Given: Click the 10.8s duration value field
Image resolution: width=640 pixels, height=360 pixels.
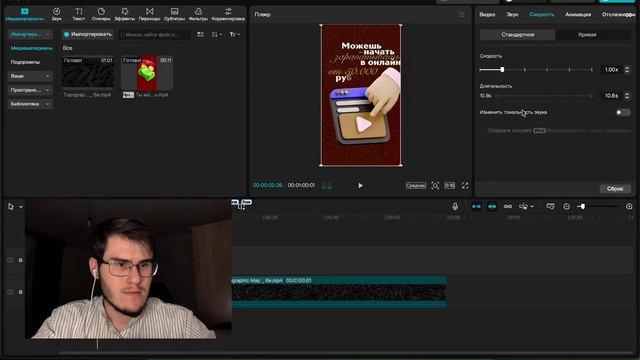Looking at the screenshot, I should point(611,96).
